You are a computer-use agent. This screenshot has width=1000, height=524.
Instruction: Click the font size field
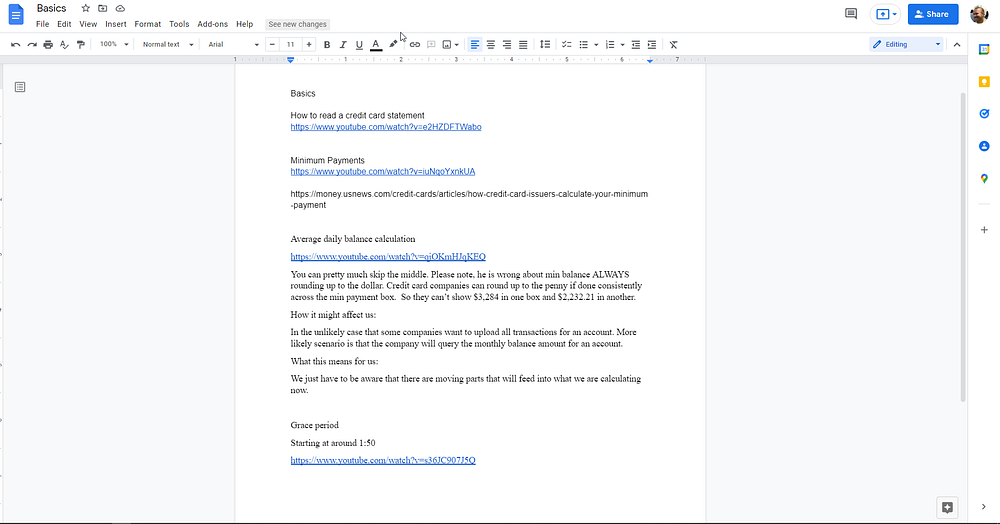(x=290, y=45)
